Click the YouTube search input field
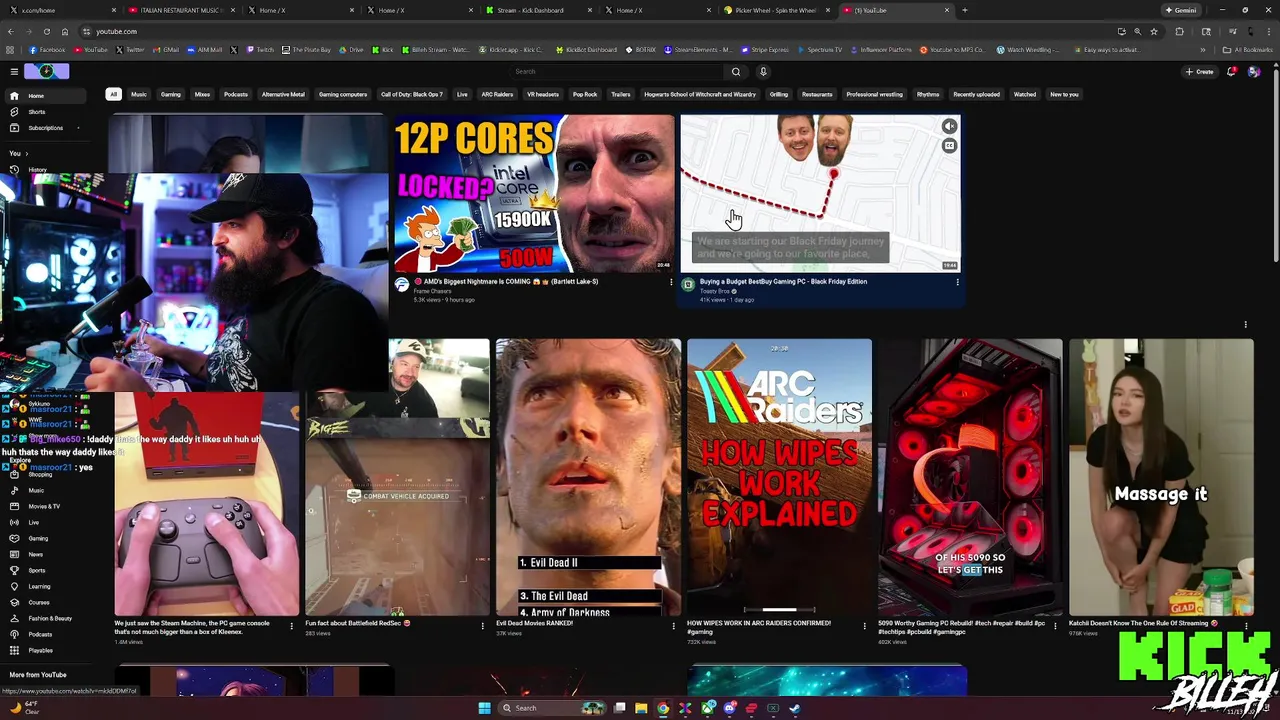The image size is (1280, 720). pos(615,72)
